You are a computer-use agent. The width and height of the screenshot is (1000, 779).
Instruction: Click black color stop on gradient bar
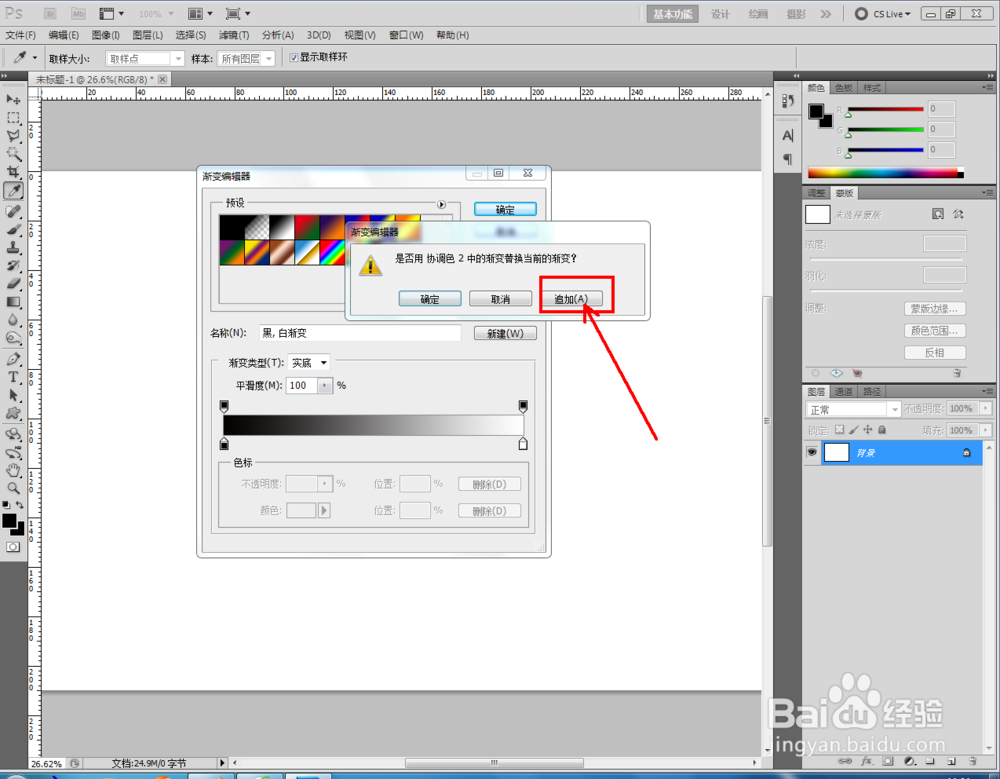click(224, 443)
